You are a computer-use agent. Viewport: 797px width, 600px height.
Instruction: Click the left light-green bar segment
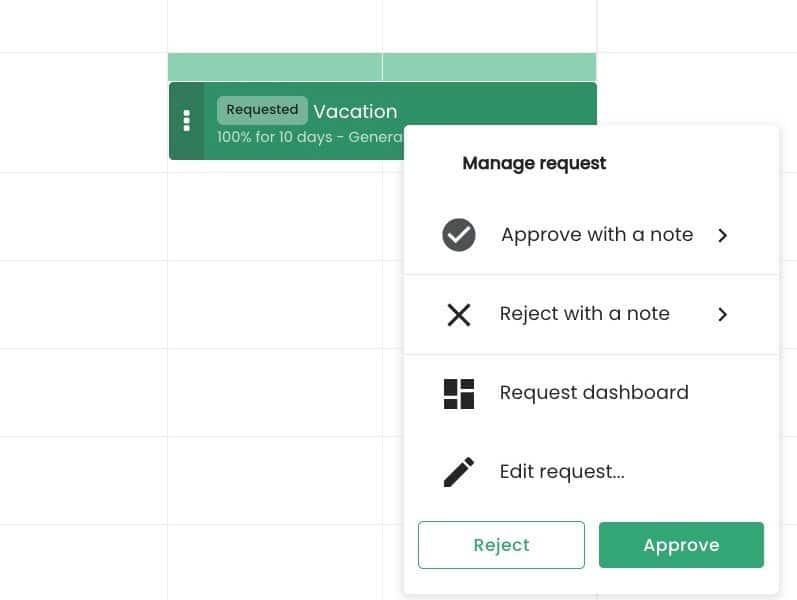[275, 67]
